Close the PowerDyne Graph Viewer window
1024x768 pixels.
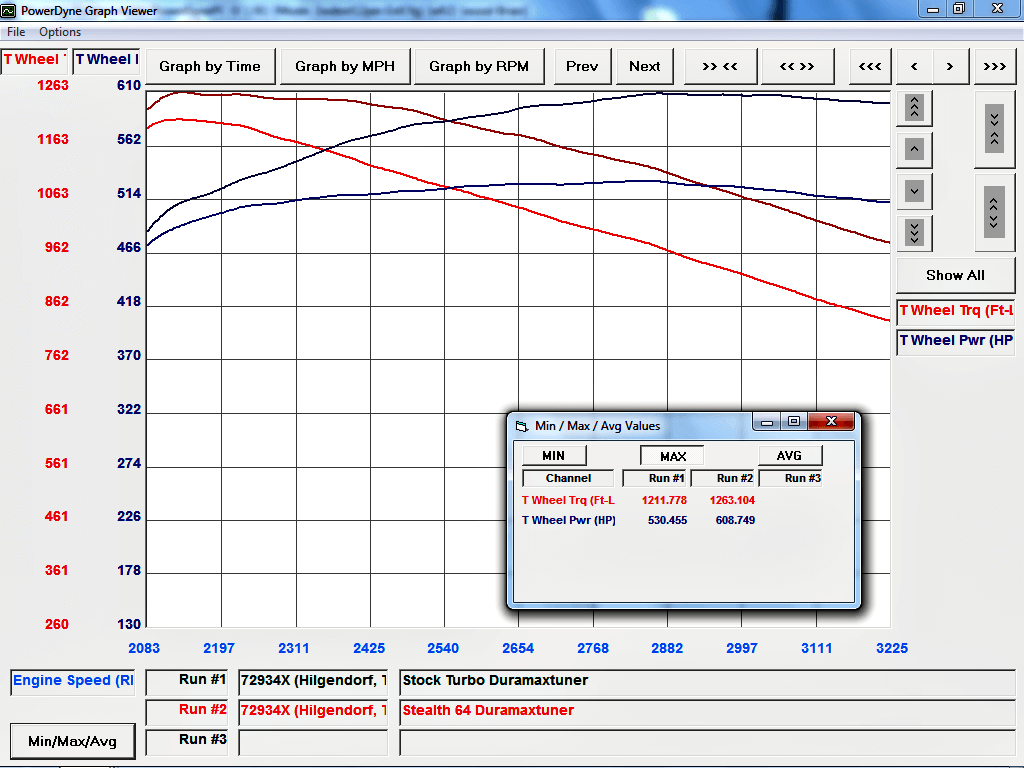coord(997,9)
